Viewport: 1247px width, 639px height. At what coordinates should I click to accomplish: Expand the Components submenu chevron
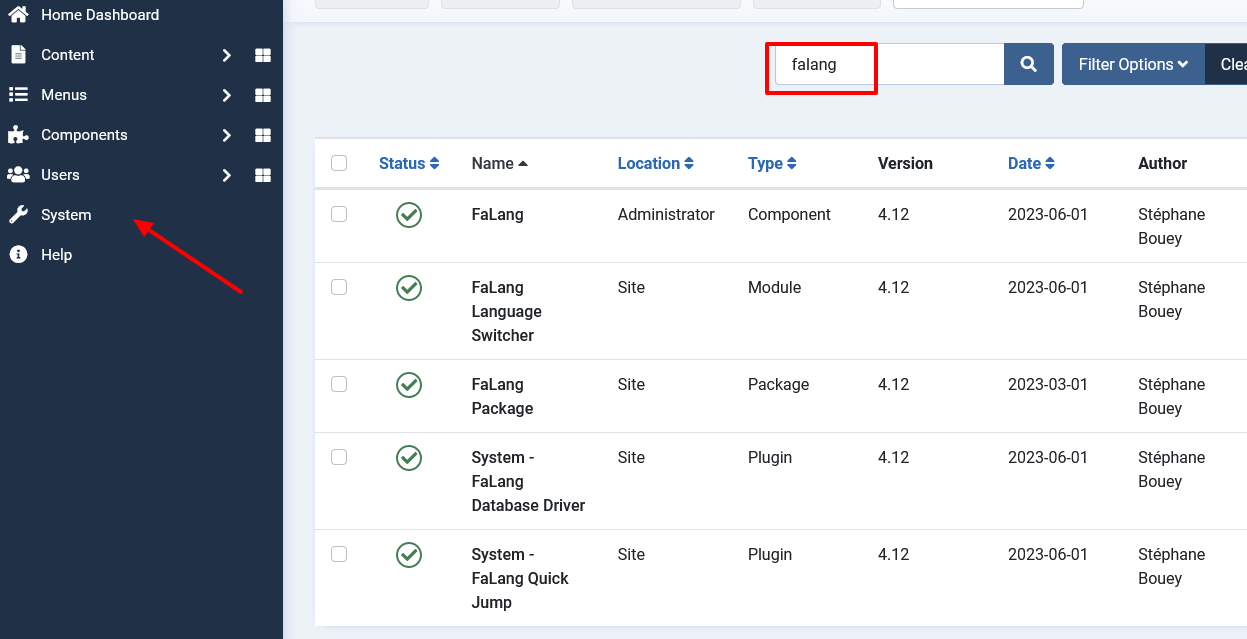click(x=227, y=135)
